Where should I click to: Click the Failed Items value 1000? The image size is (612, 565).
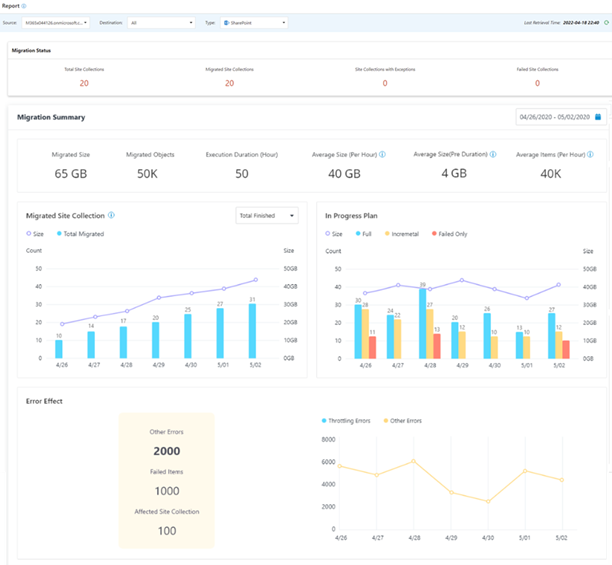click(167, 491)
